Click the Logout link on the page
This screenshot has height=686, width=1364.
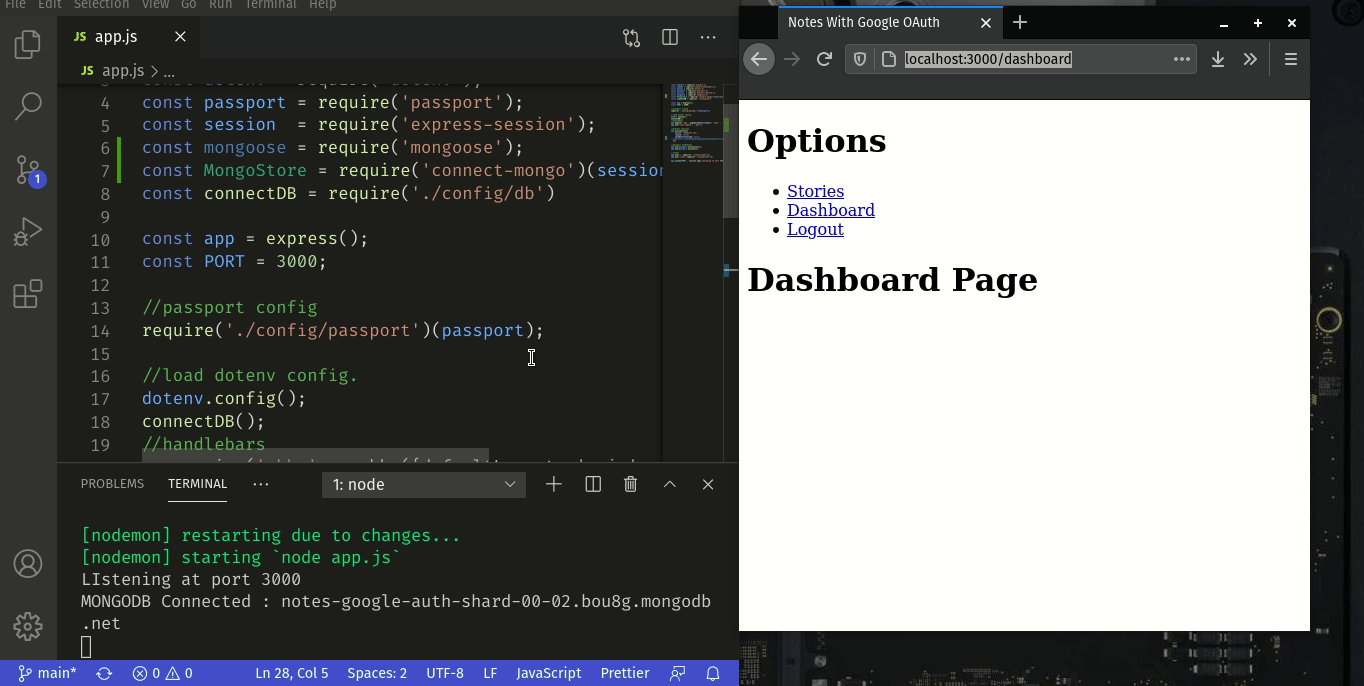pos(815,229)
